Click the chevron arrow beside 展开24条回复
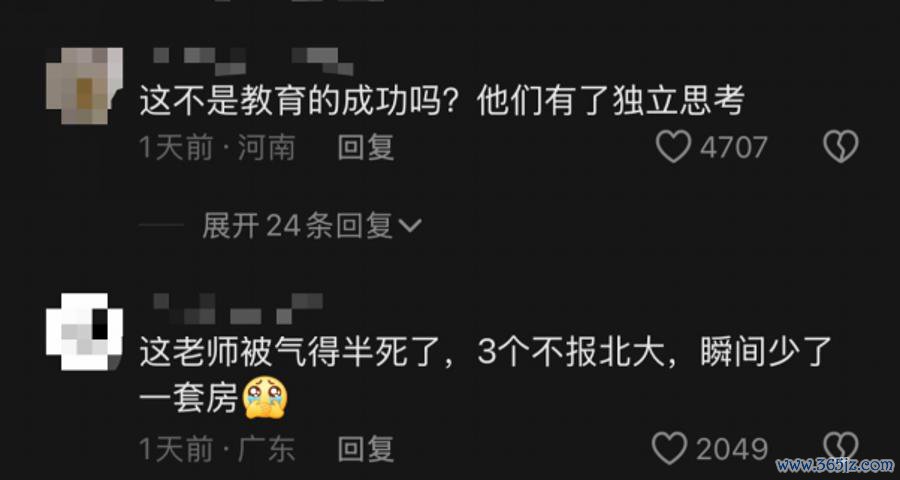900x480 pixels. (410, 227)
